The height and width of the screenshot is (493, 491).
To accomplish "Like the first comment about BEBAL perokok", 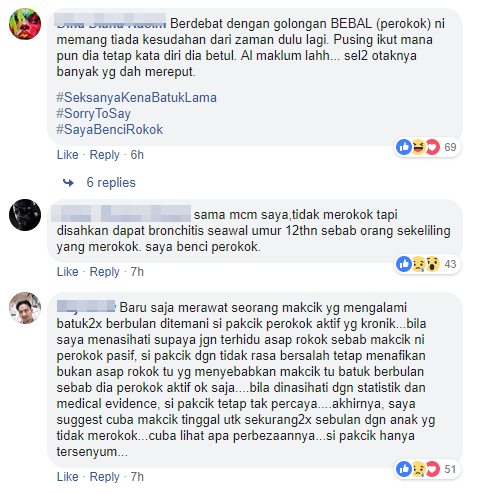I will [x=68, y=155].
